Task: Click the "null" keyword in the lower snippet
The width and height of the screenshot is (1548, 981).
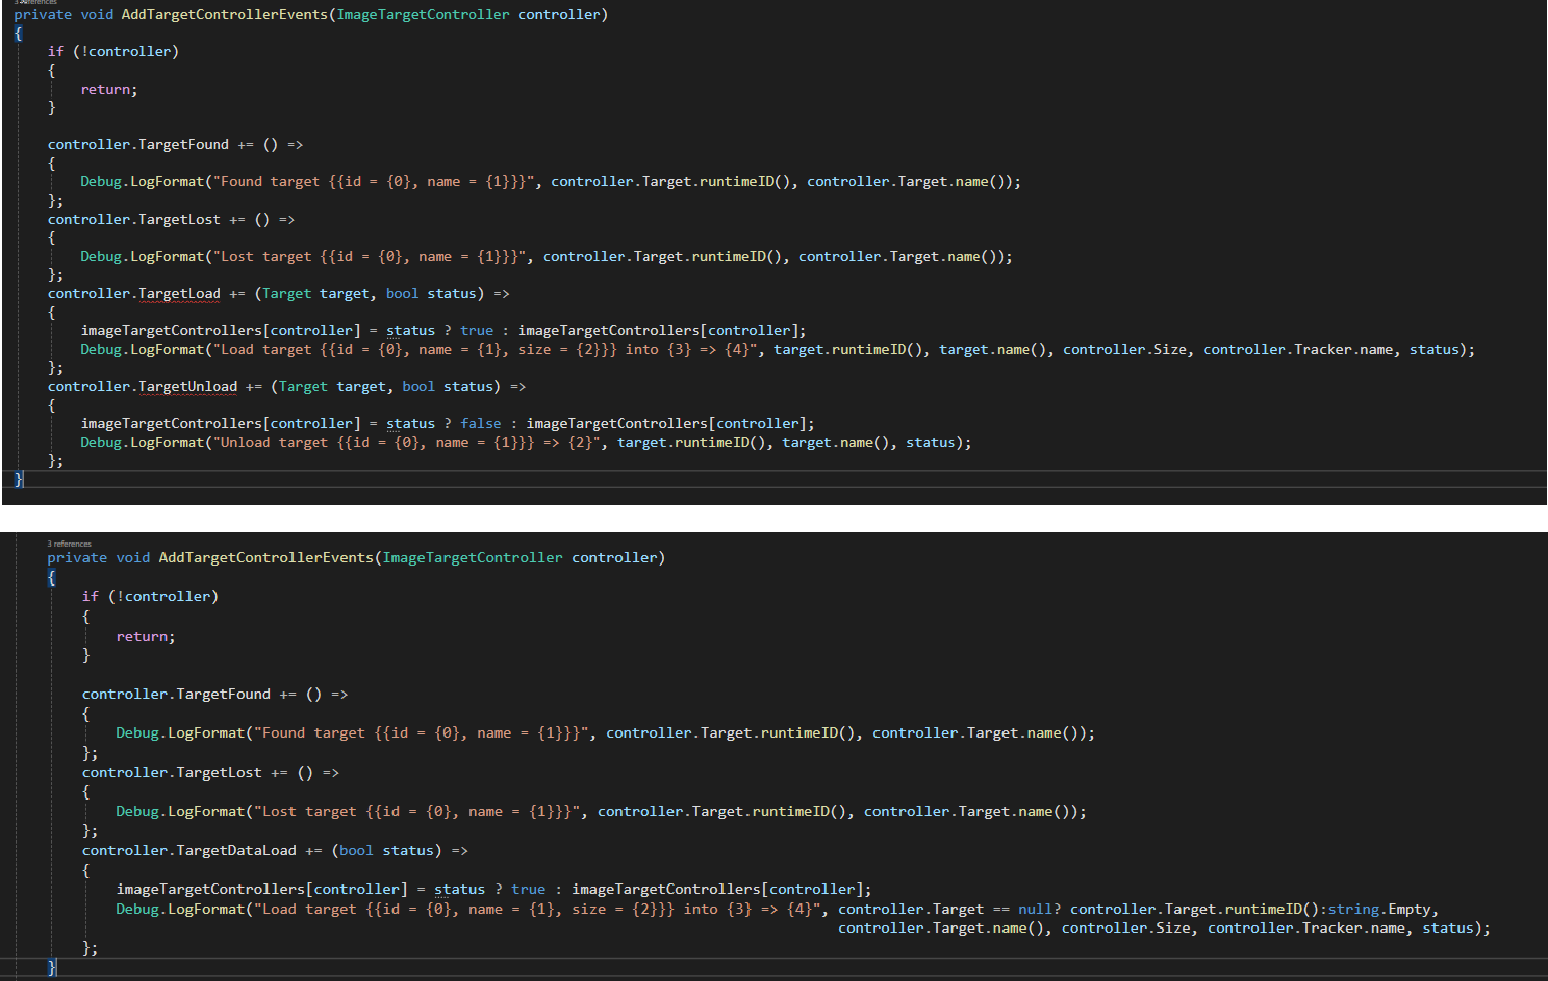Action: click(1035, 910)
